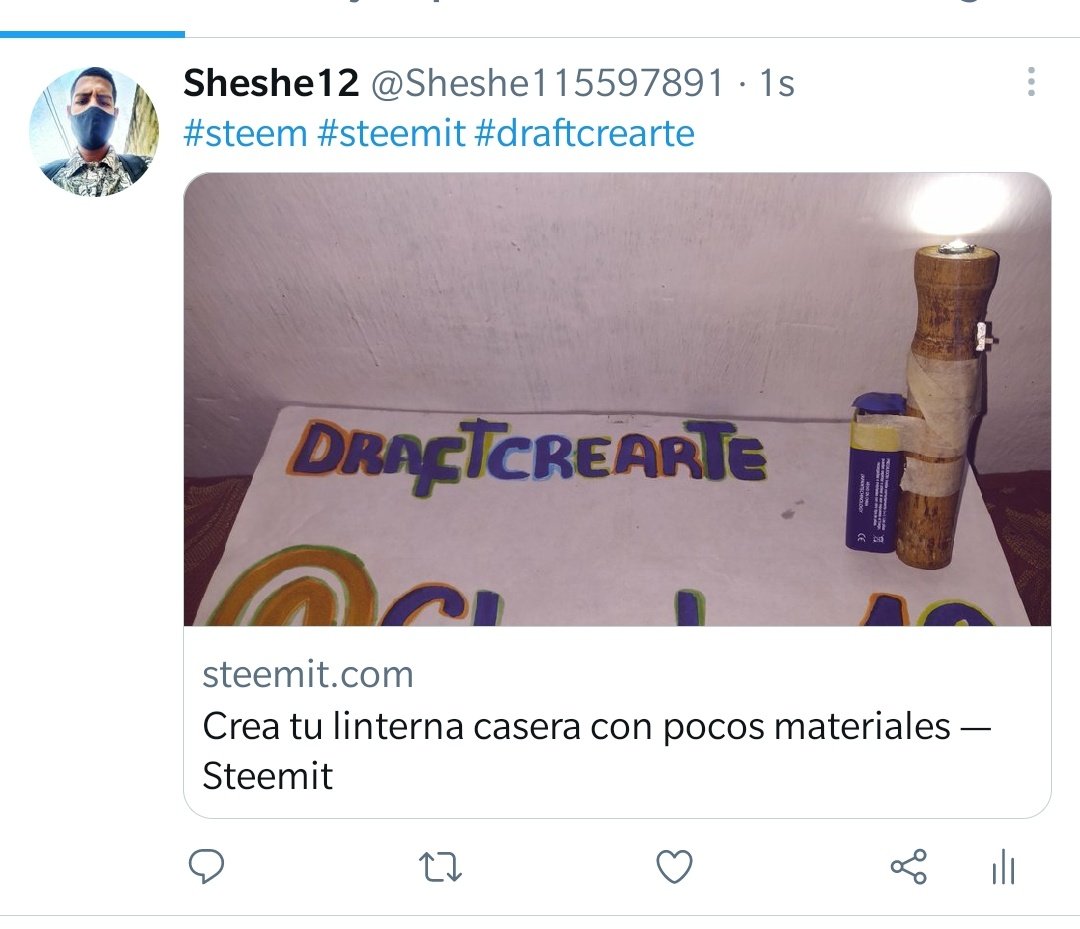Follow the #steem hashtag link
1080x929 pixels.
click(x=245, y=134)
